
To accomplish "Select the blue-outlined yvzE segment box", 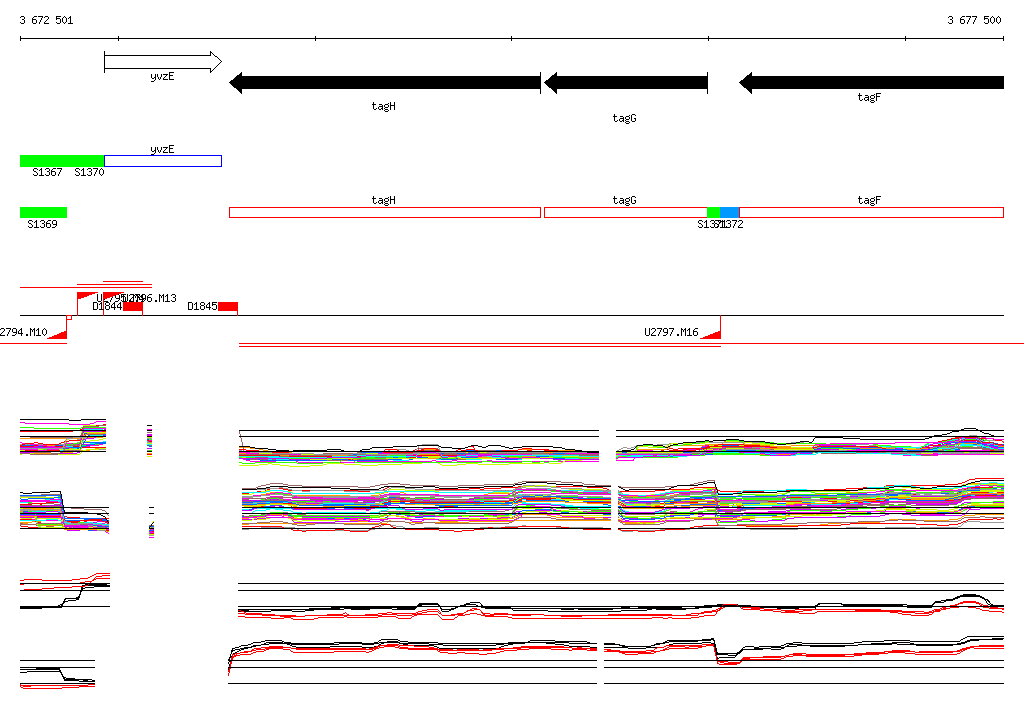I will [163, 161].
